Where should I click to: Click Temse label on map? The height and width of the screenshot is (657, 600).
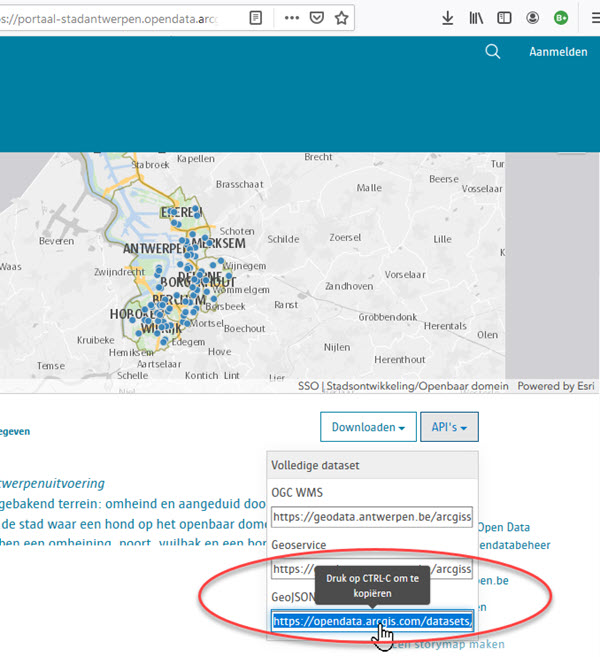click(x=51, y=366)
